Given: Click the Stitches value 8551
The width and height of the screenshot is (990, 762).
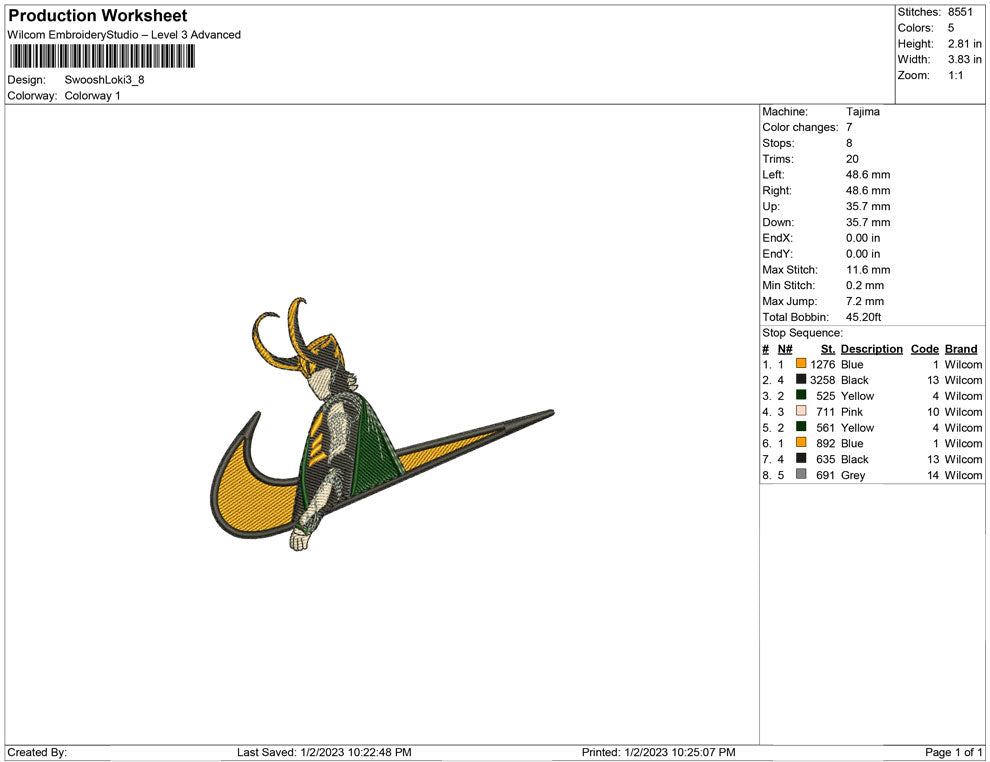Looking at the screenshot, I should 960,12.
